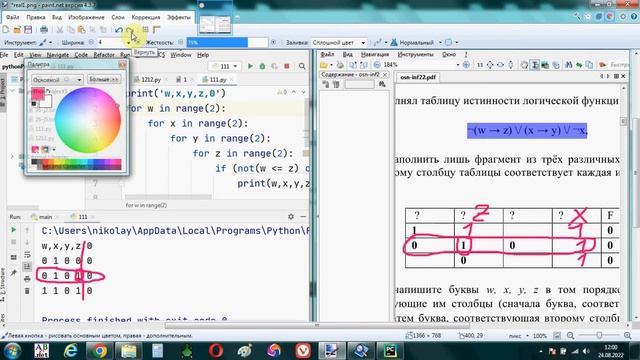Select the open image thumbnail in paint.net
The height and width of the screenshot is (360, 640).
pyautogui.click(x=215, y=24)
